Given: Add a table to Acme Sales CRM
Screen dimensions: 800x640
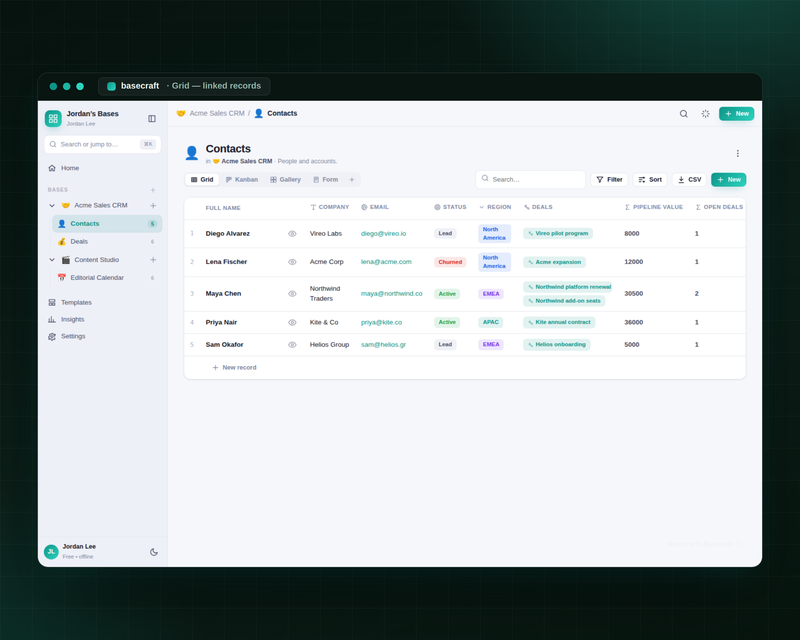Looking at the screenshot, I should tap(153, 205).
